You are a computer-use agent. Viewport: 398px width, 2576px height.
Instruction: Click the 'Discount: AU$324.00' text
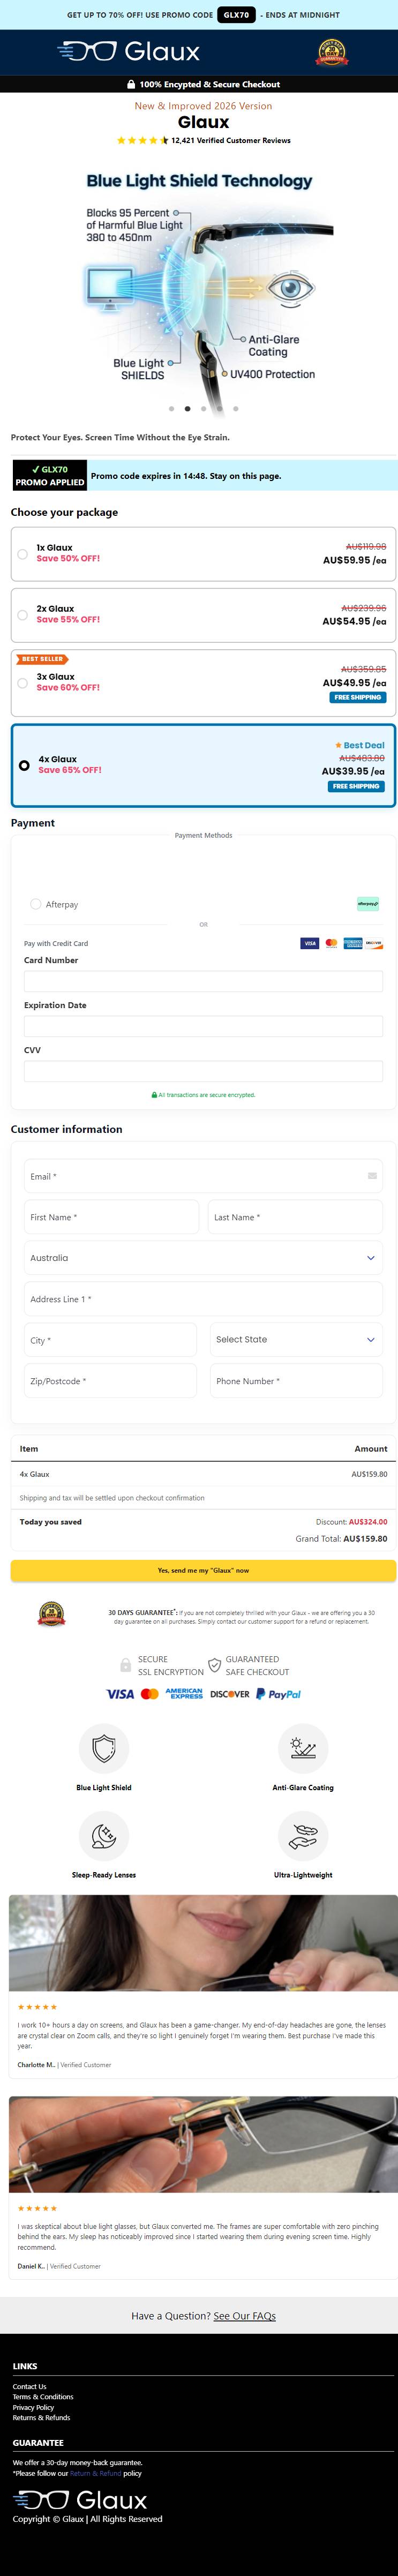click(x=351, y=1522)
